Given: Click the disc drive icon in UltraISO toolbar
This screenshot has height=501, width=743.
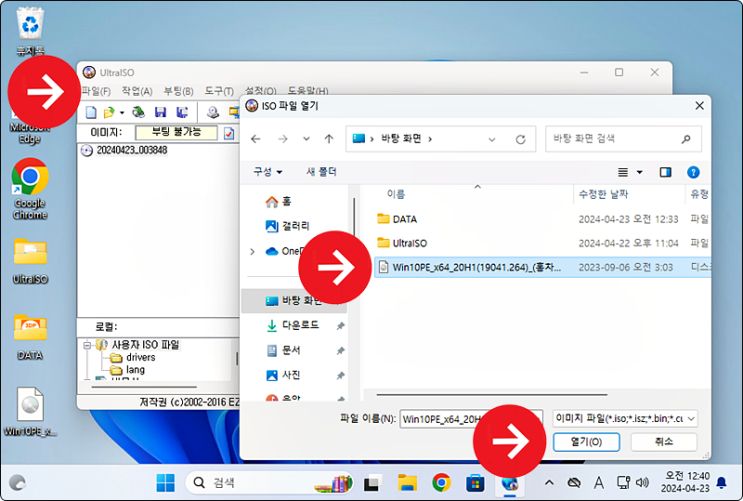Looking at the screenshot, I should pos(213,112).
